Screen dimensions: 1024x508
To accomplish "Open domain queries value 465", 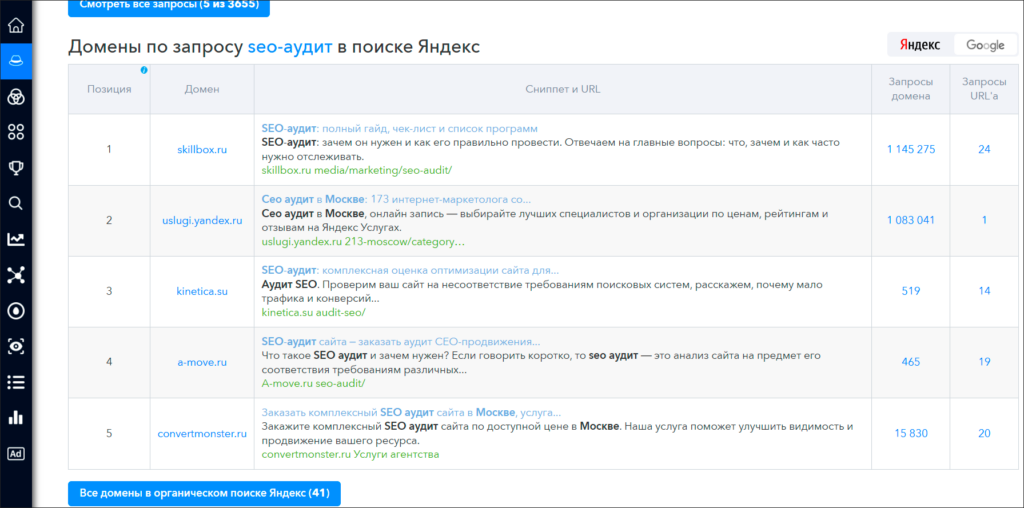I will pos(910,362).
